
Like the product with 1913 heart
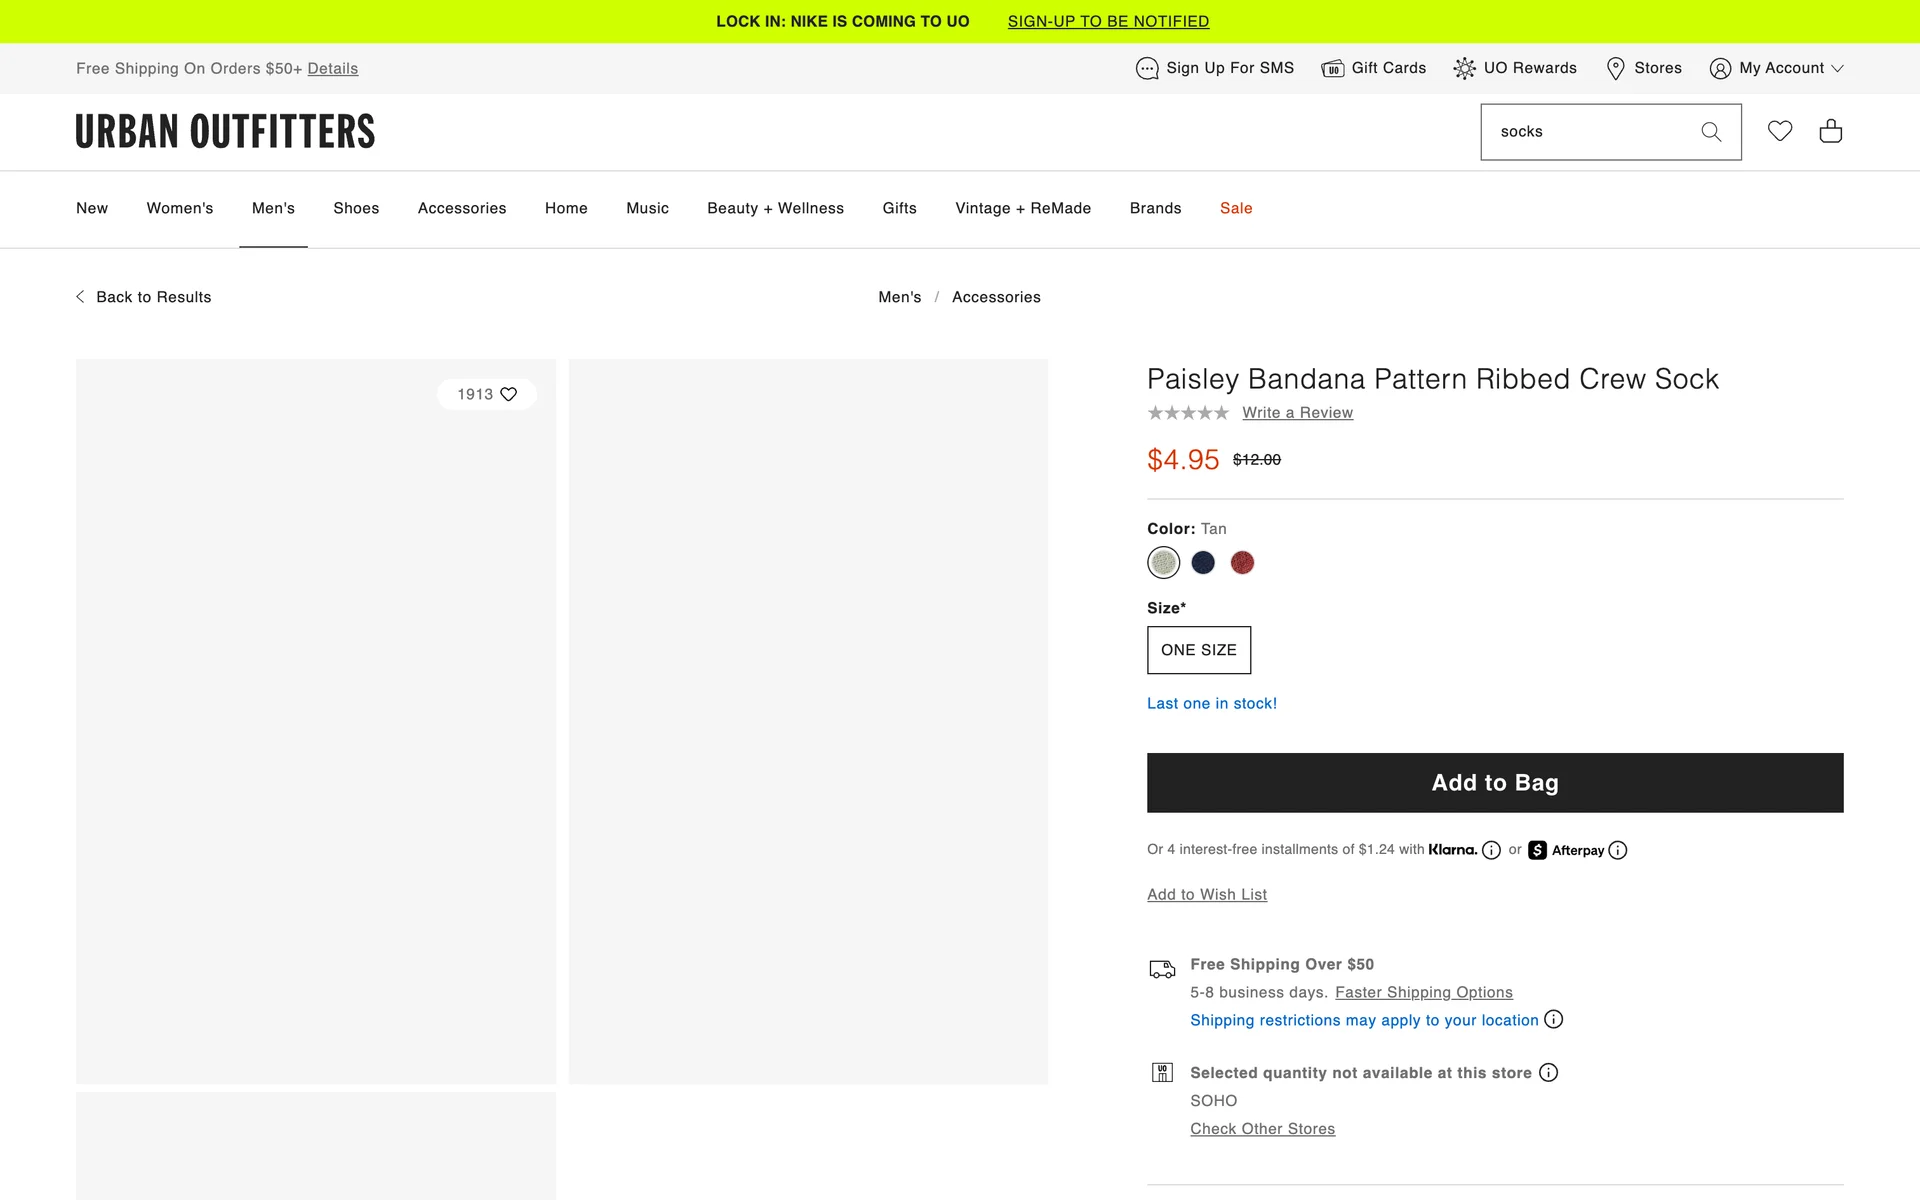click(x=508, y=394)
